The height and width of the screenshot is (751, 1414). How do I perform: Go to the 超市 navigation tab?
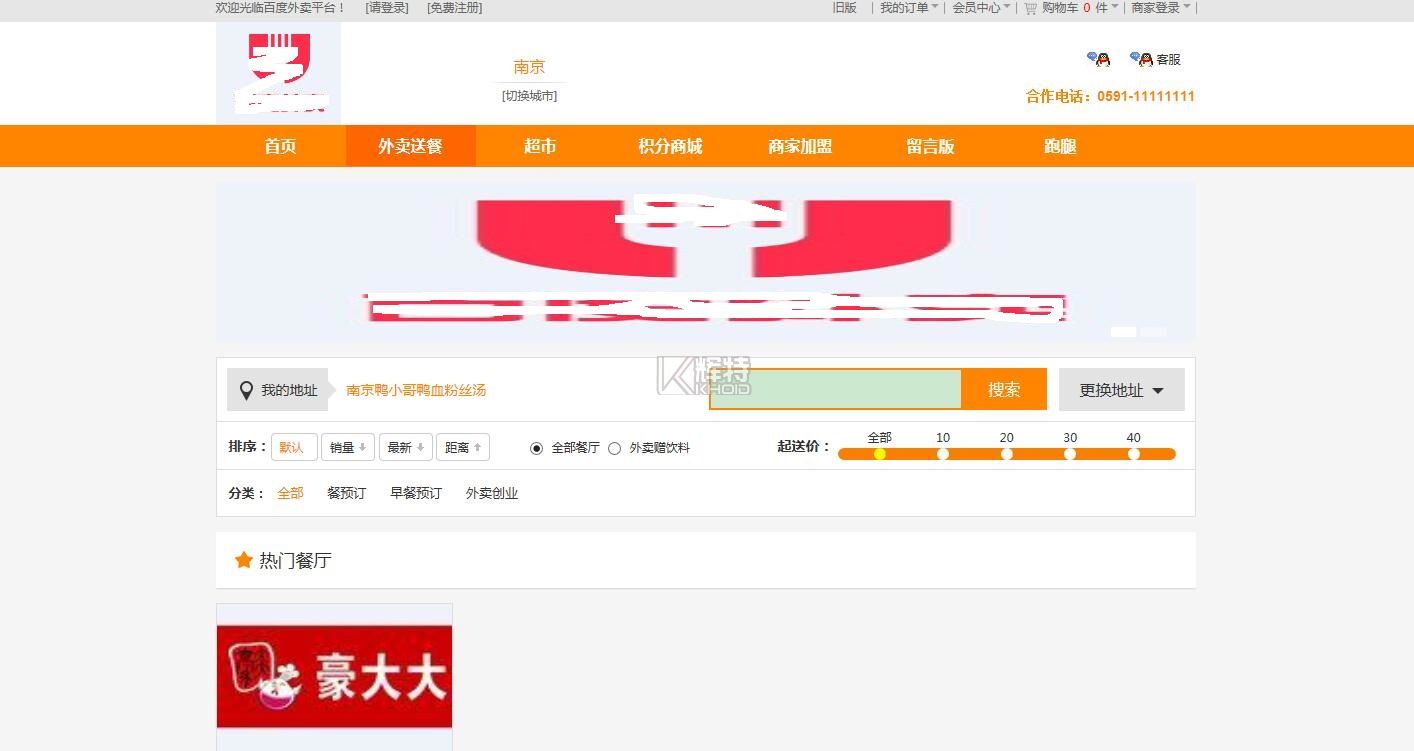(x=540, y=146)
